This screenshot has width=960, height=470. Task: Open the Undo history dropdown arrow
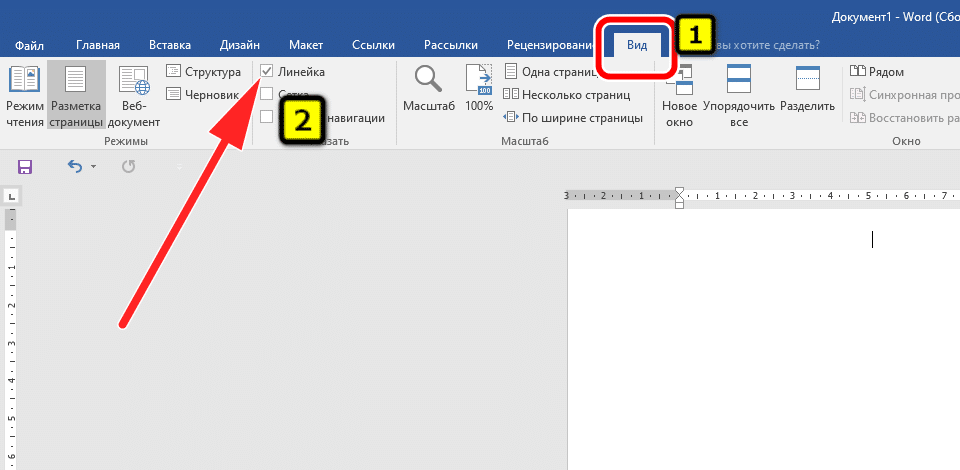point(93,166)
